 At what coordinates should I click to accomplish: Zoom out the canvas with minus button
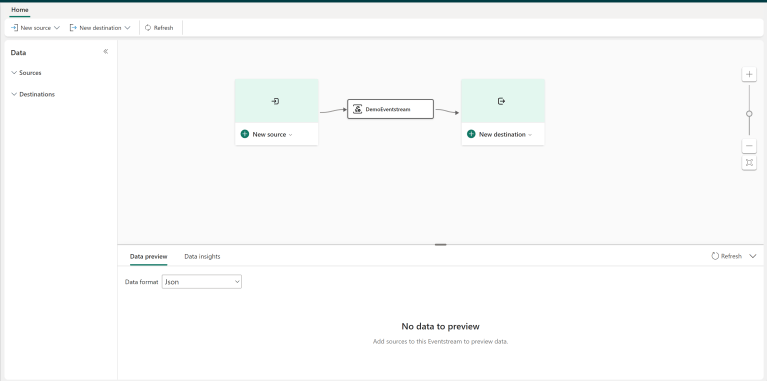(749, 146)
